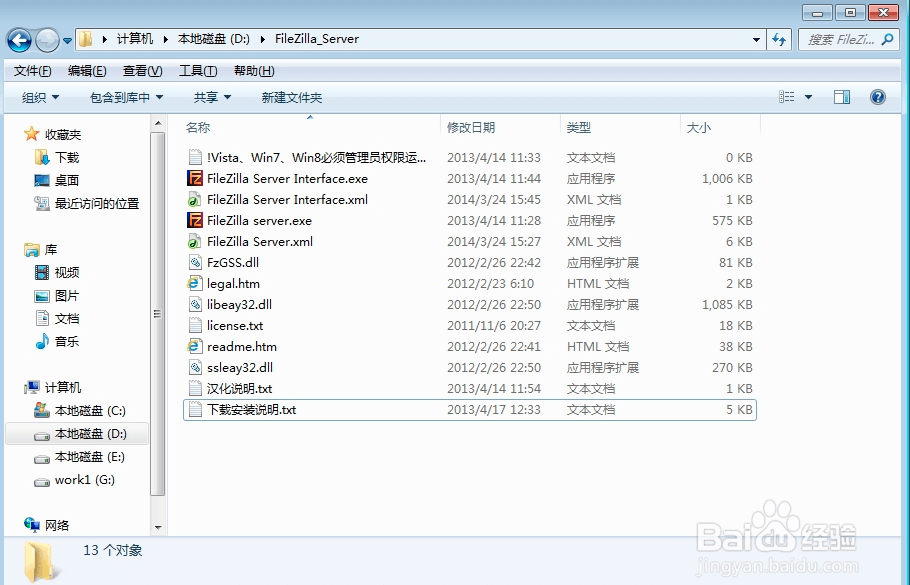Open the 共享 dropdown
This screenshot has height=585, width=910.
click(212, 98)
